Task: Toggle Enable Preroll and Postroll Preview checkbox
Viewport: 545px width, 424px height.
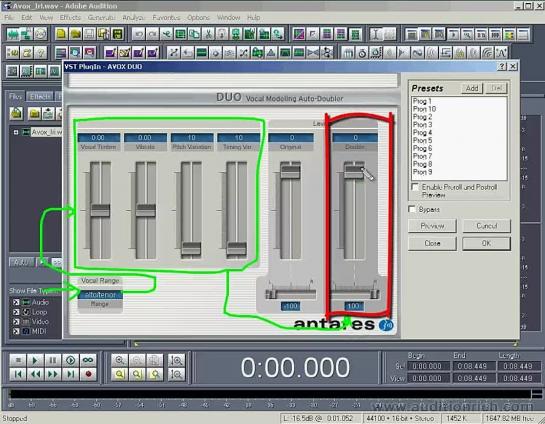Action: coord(415,187)
